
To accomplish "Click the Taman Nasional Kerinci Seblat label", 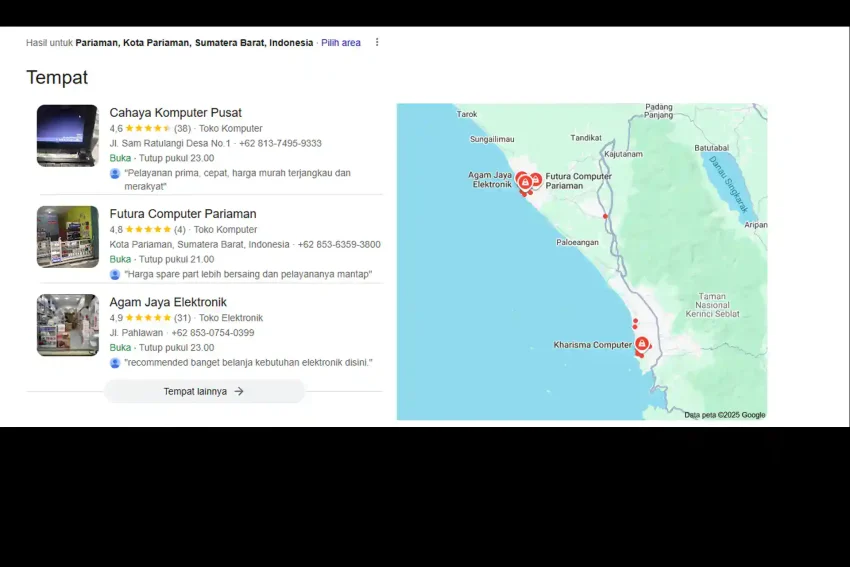I will (x=712, y=305).
